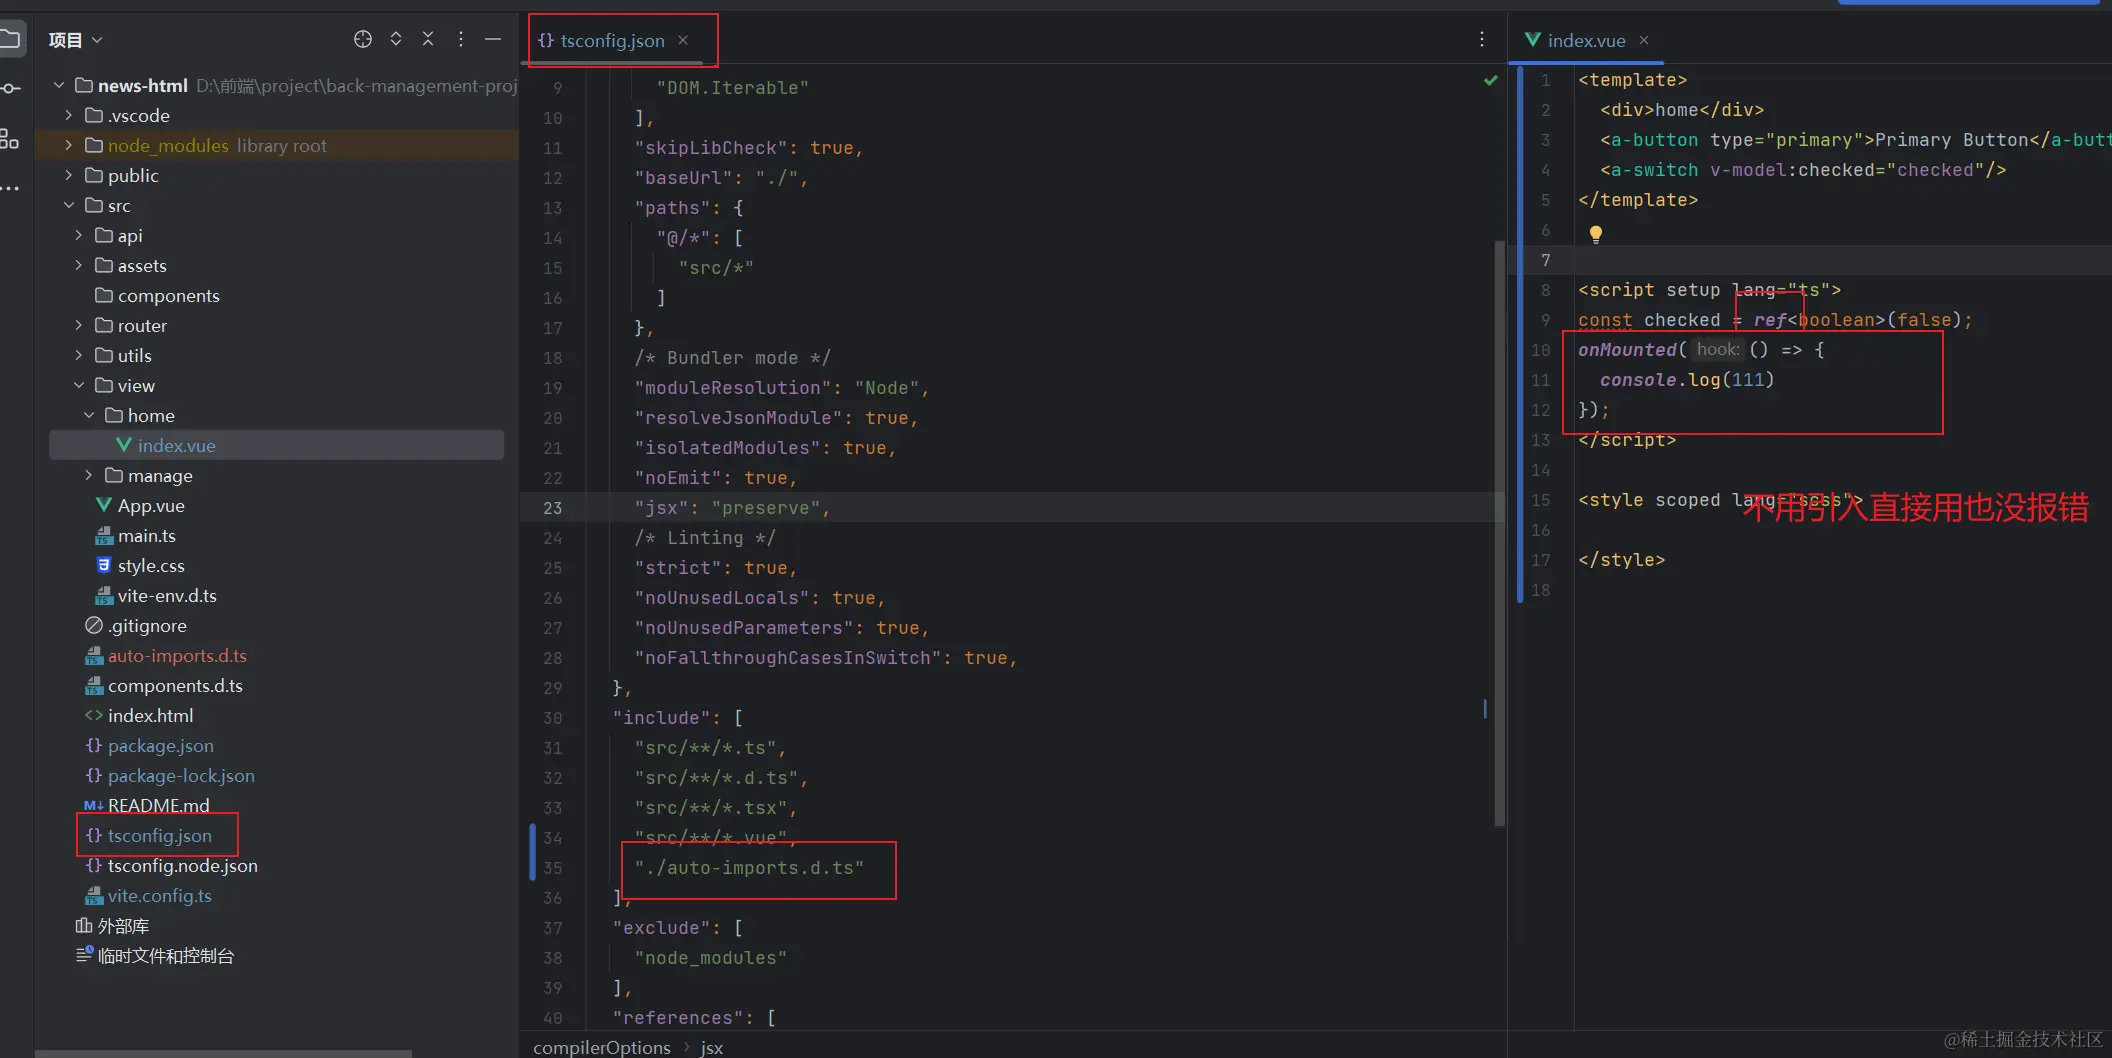Collapse the news-html root folder
2112x1058 pixels.
pyautogui.click(x=59, y=85)
